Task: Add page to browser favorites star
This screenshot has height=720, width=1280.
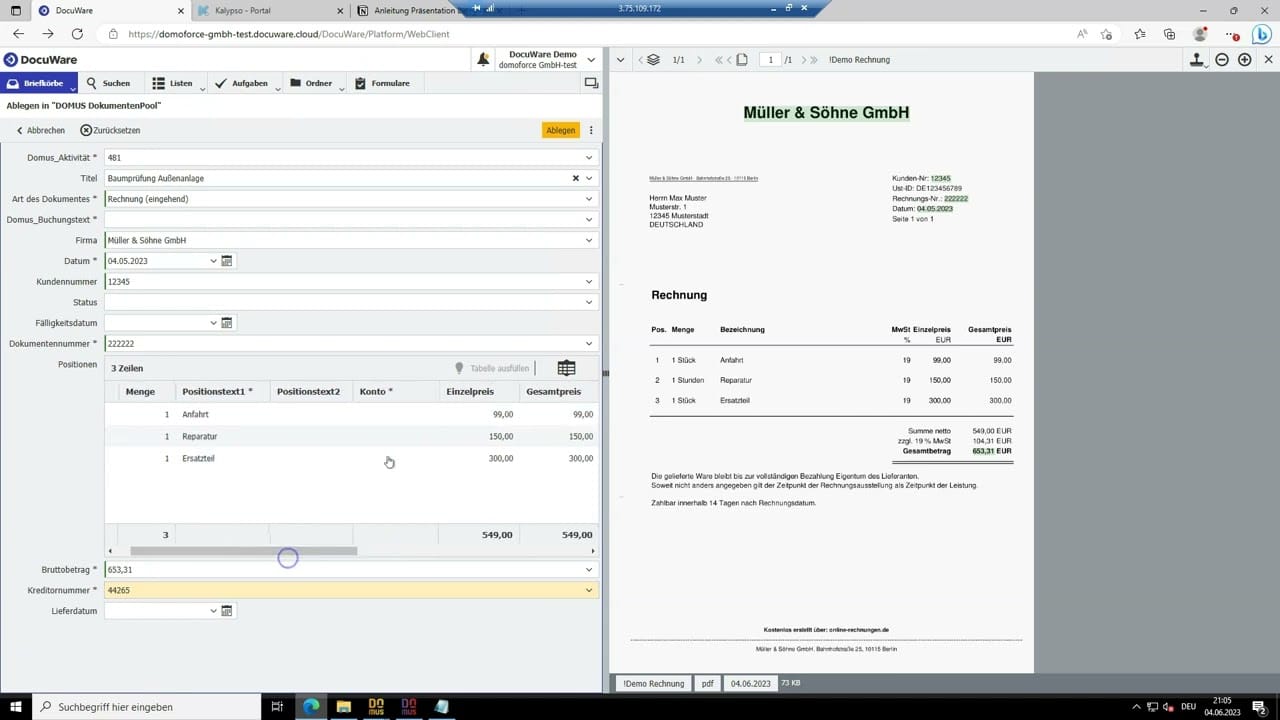Action: click(x=1106, y=34)
